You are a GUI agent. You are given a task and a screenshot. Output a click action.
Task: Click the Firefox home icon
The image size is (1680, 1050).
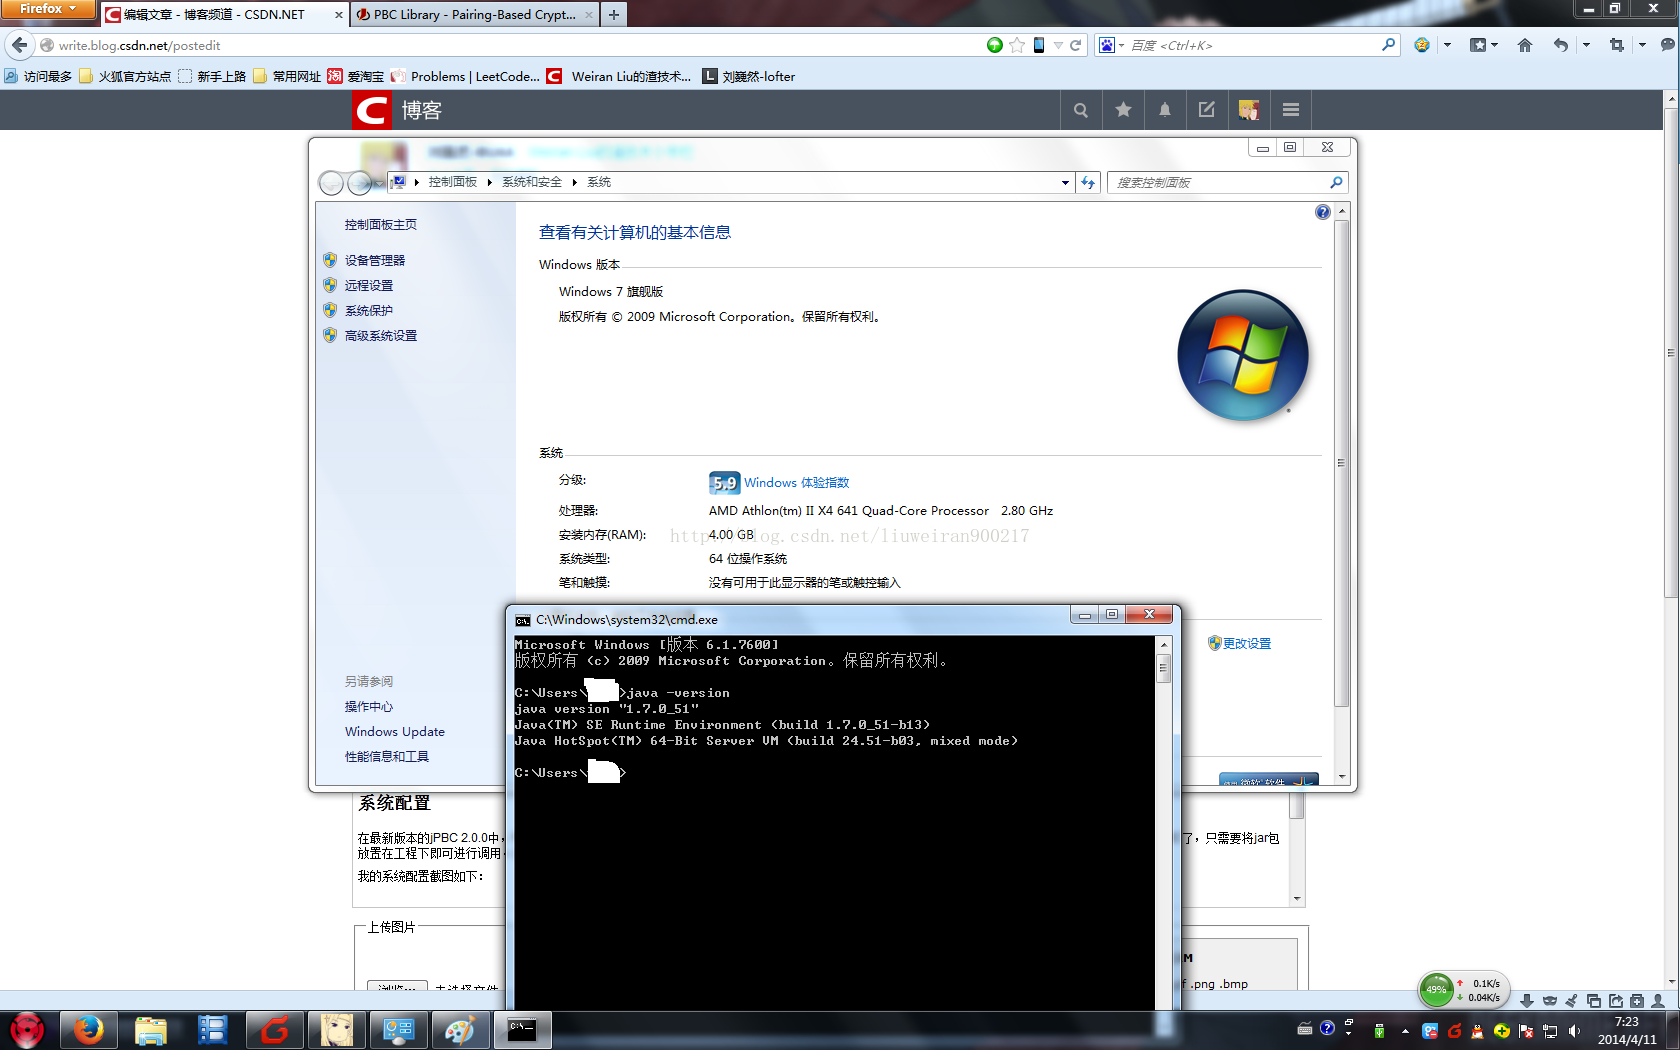[1525, 45]
